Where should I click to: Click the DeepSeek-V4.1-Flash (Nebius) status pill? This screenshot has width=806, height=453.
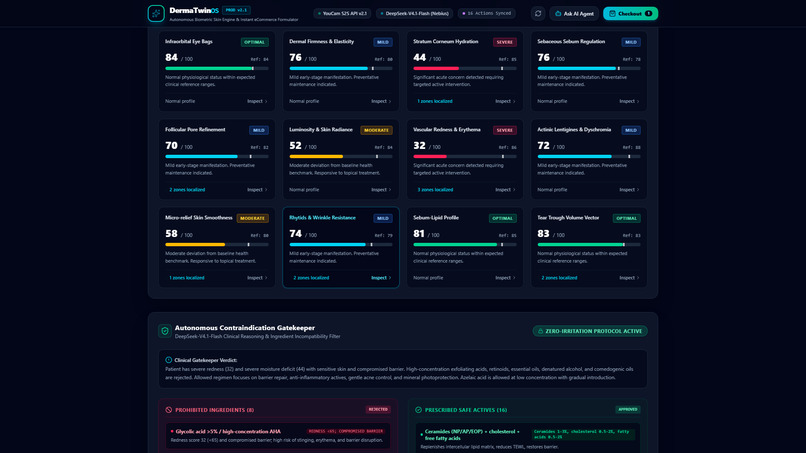click(x=414, y=13)
